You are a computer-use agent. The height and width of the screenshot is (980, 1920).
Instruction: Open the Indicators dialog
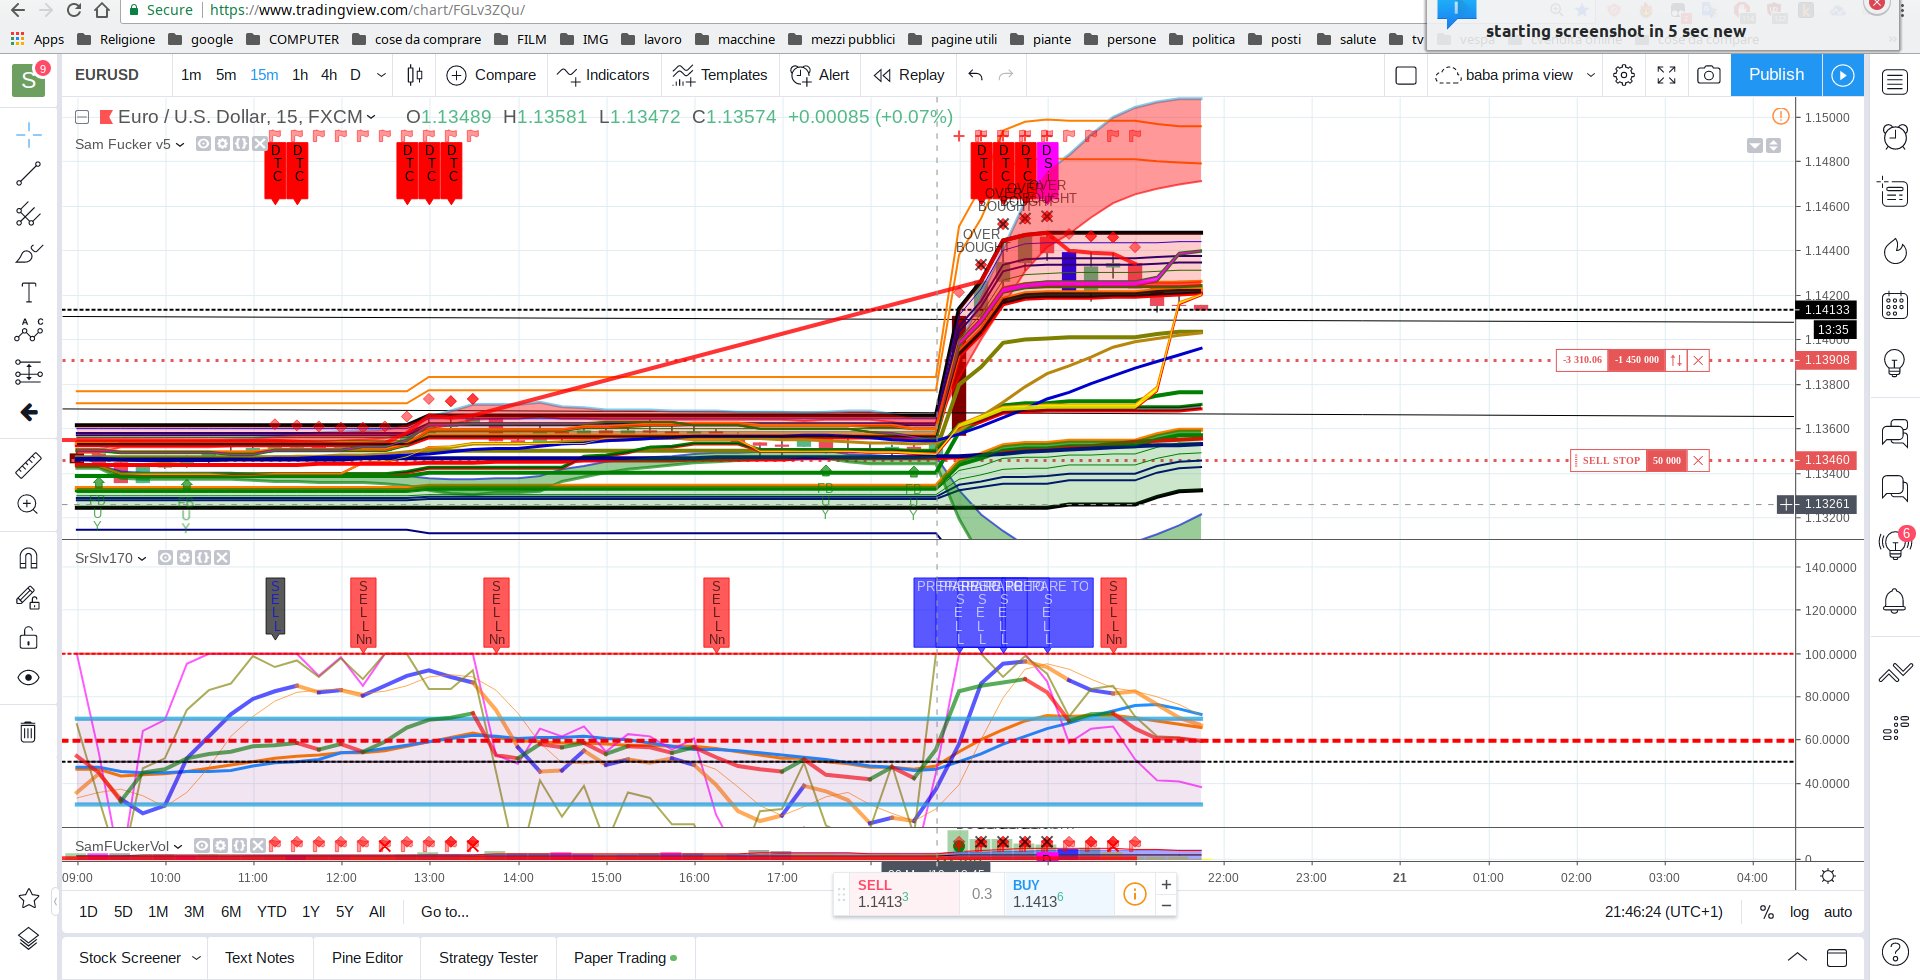click(x=603, y=75)
